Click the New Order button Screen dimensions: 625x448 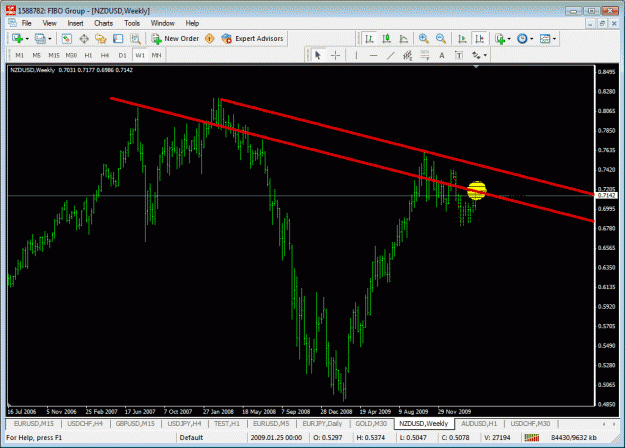pyautogui.click(x=175, y=39)
